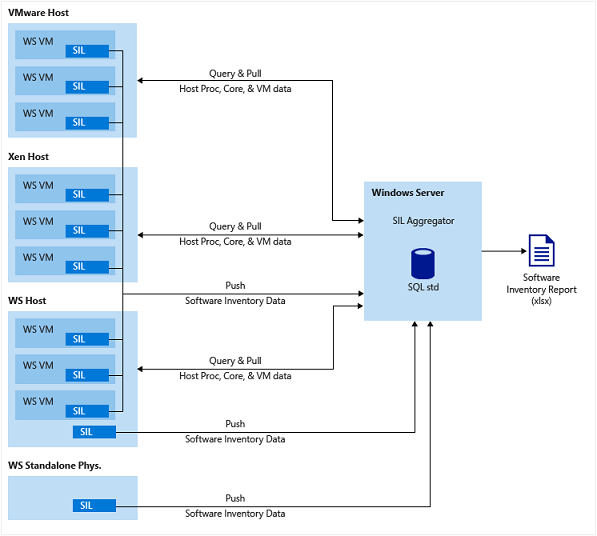Viewport: 597px width, 536px height.
Task: Click 'Push' label above the VMs-to-aggregator arrow
Action: [x=235, y=286]
